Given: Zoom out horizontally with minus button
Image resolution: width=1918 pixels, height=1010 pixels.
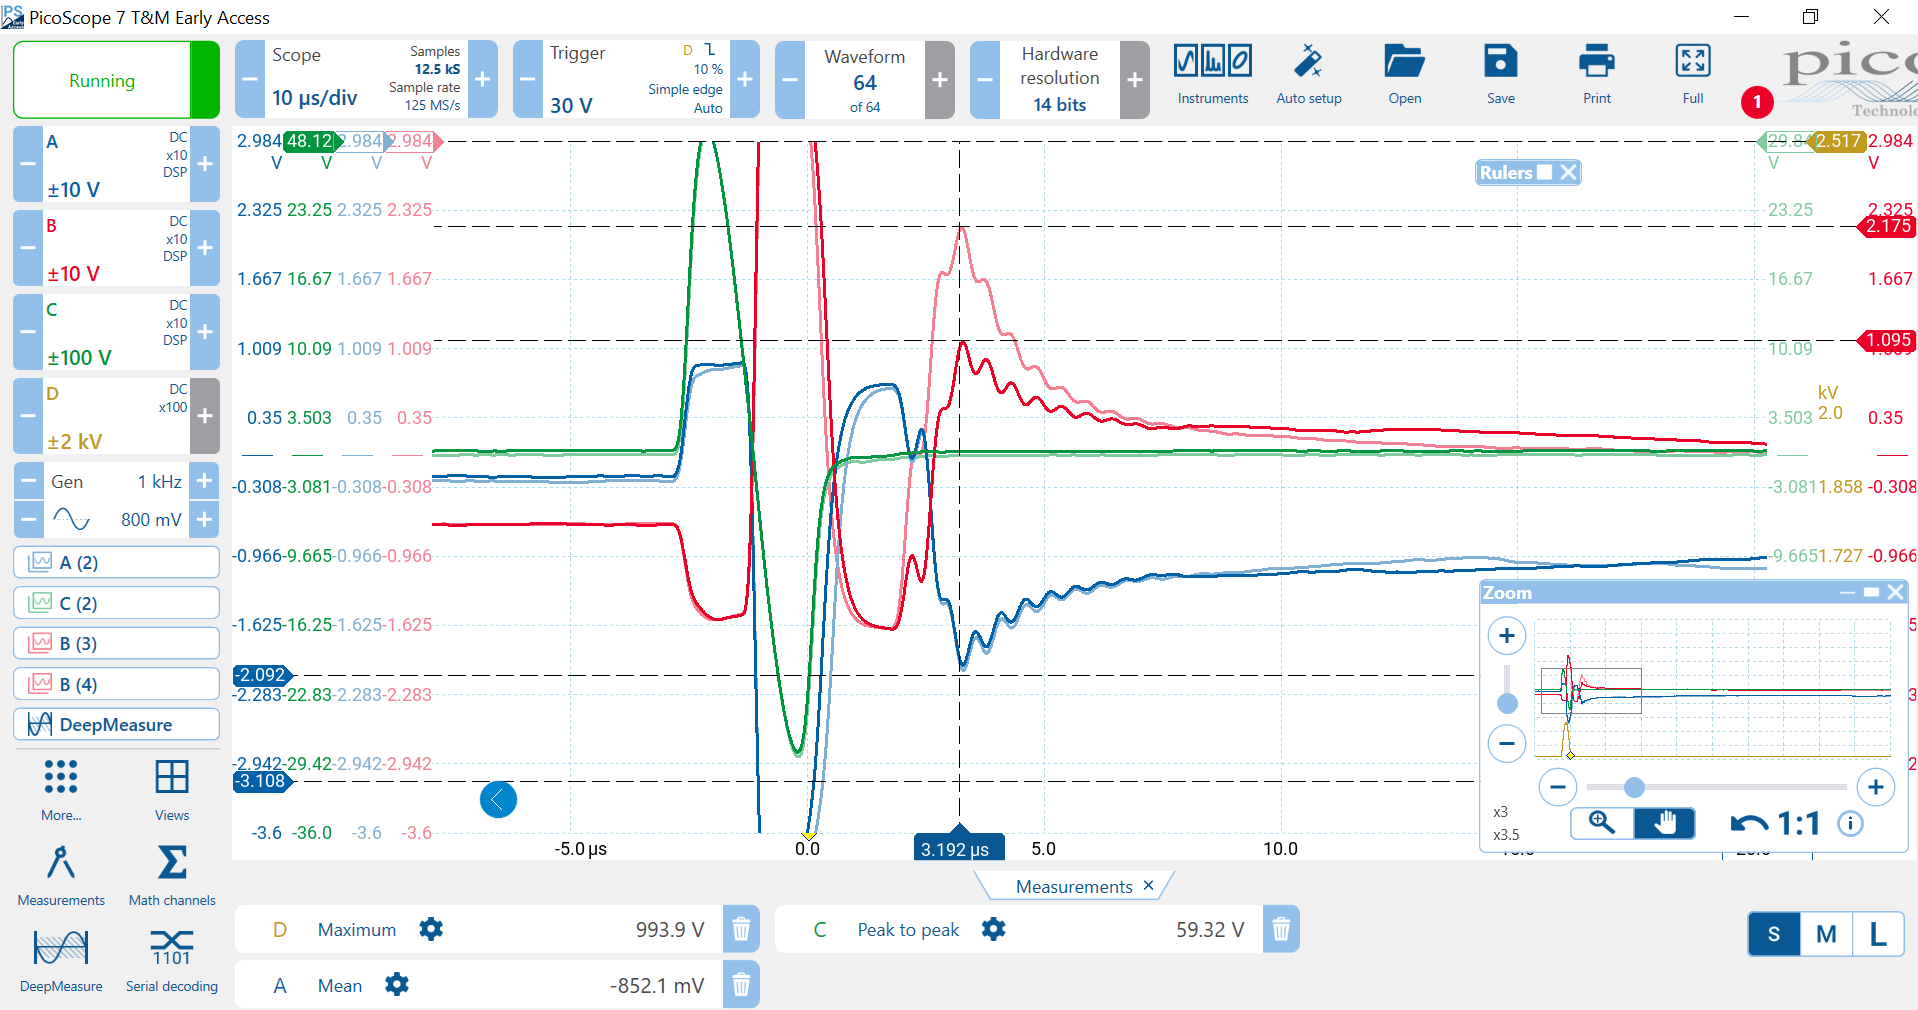Looking at the screenshot, I should (x=1557, y=787).
